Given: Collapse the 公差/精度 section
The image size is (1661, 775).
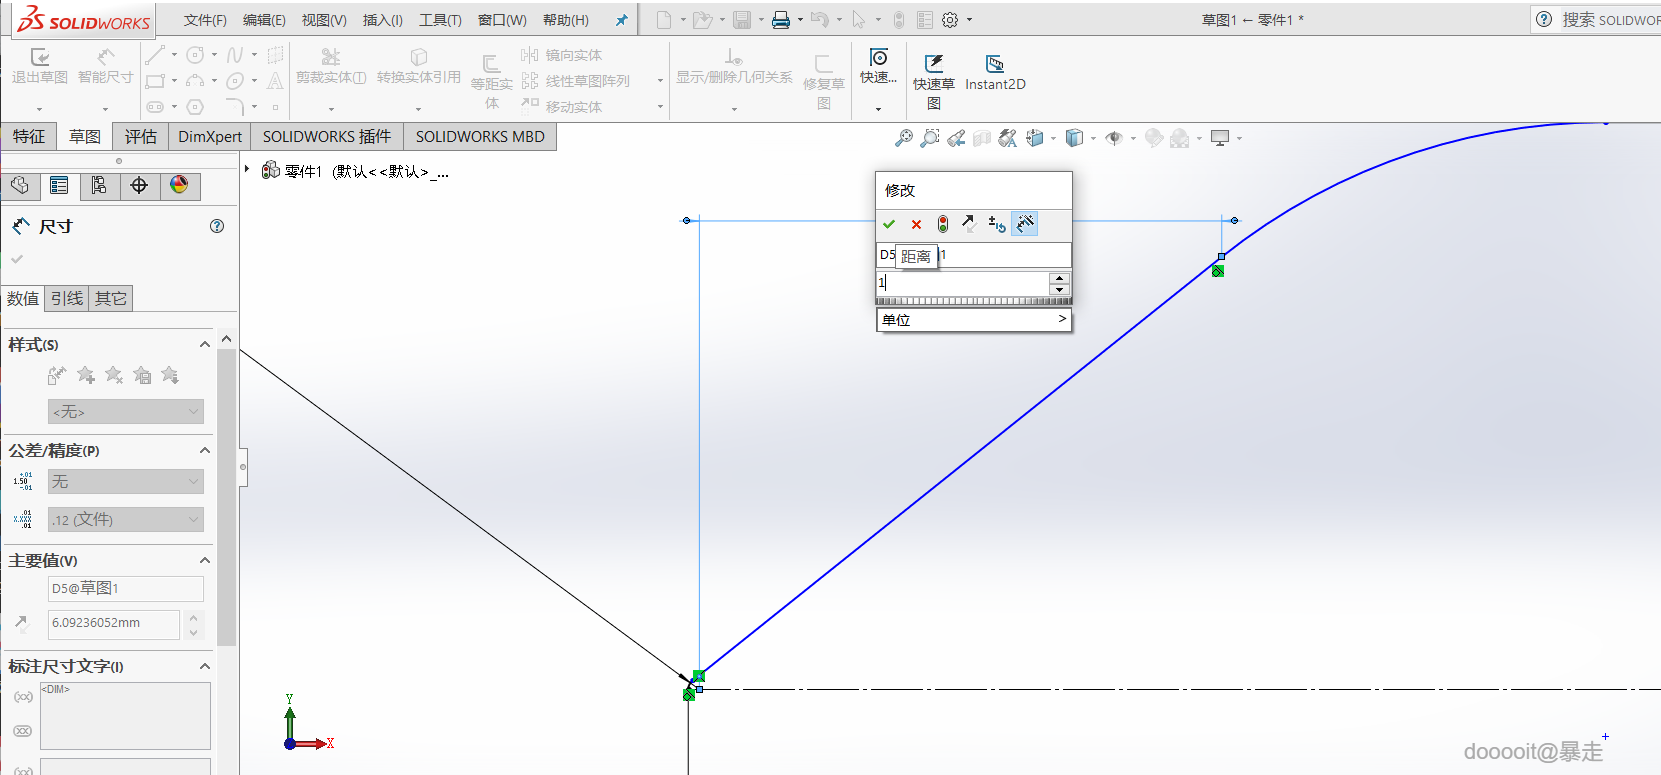Looking at the screenshot, I should tap(205, 451).
